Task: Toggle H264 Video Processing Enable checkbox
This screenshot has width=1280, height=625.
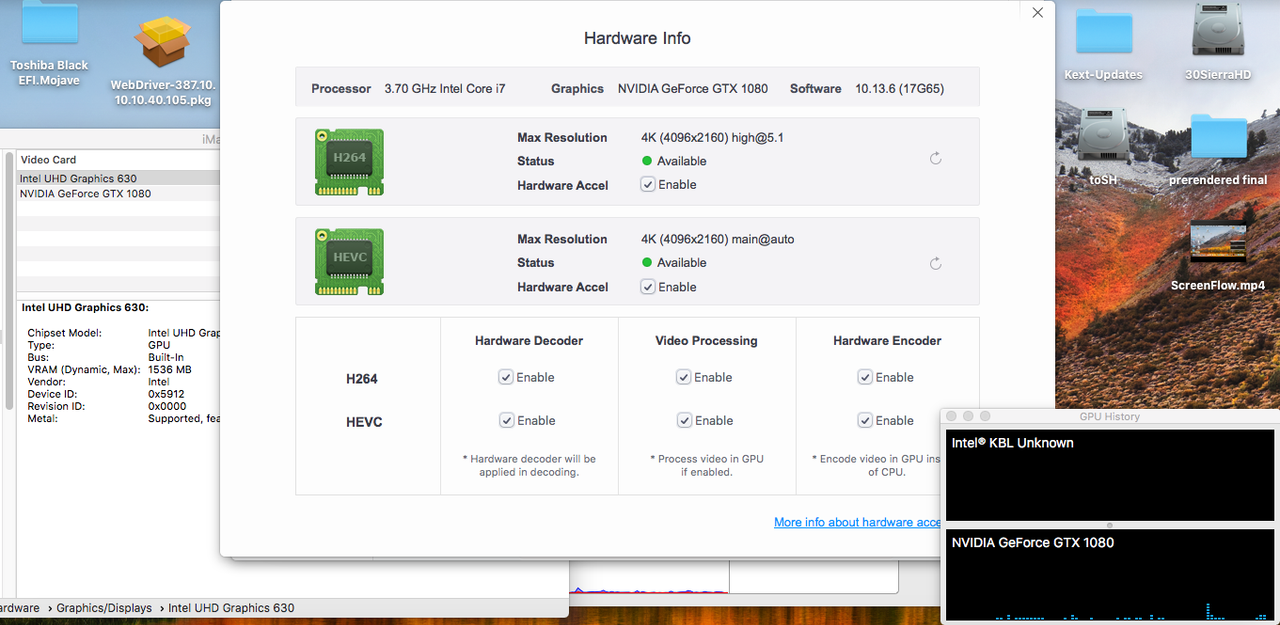Action: coord(684,377)
